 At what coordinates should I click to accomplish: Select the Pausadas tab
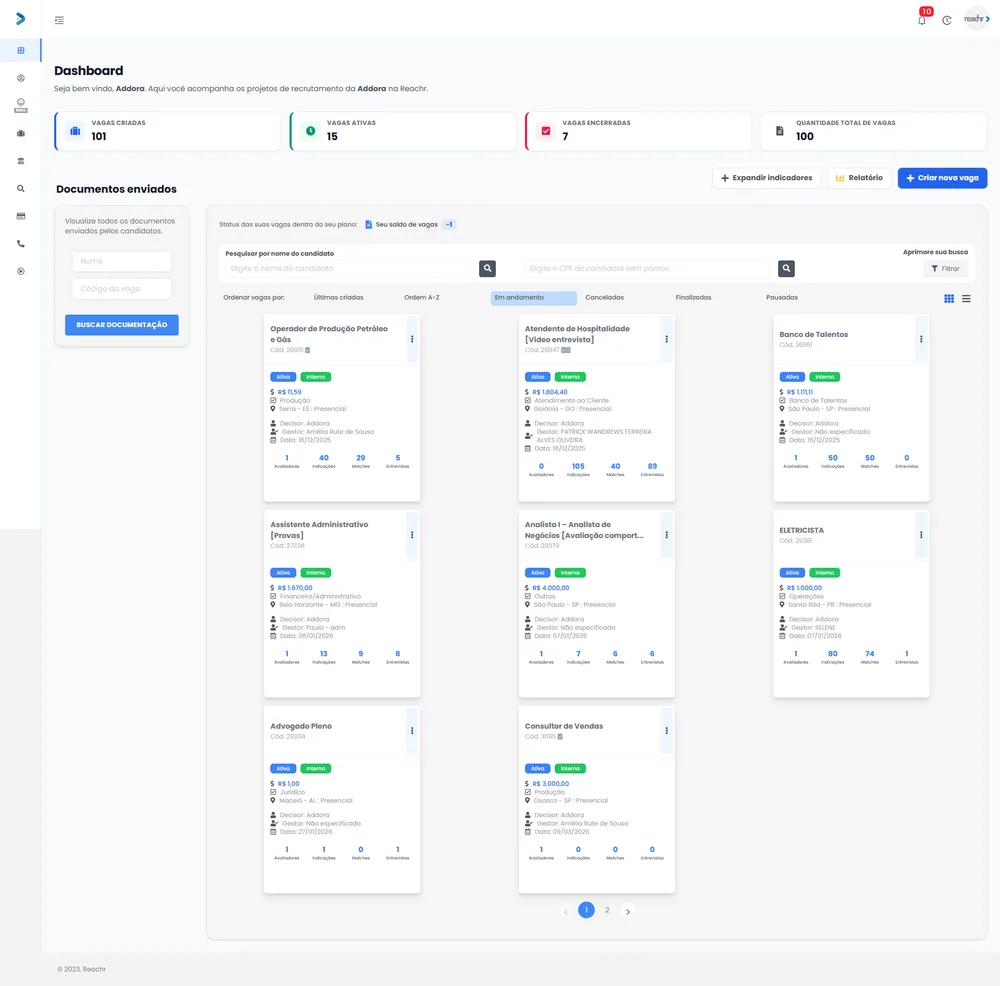pos(782,297)
